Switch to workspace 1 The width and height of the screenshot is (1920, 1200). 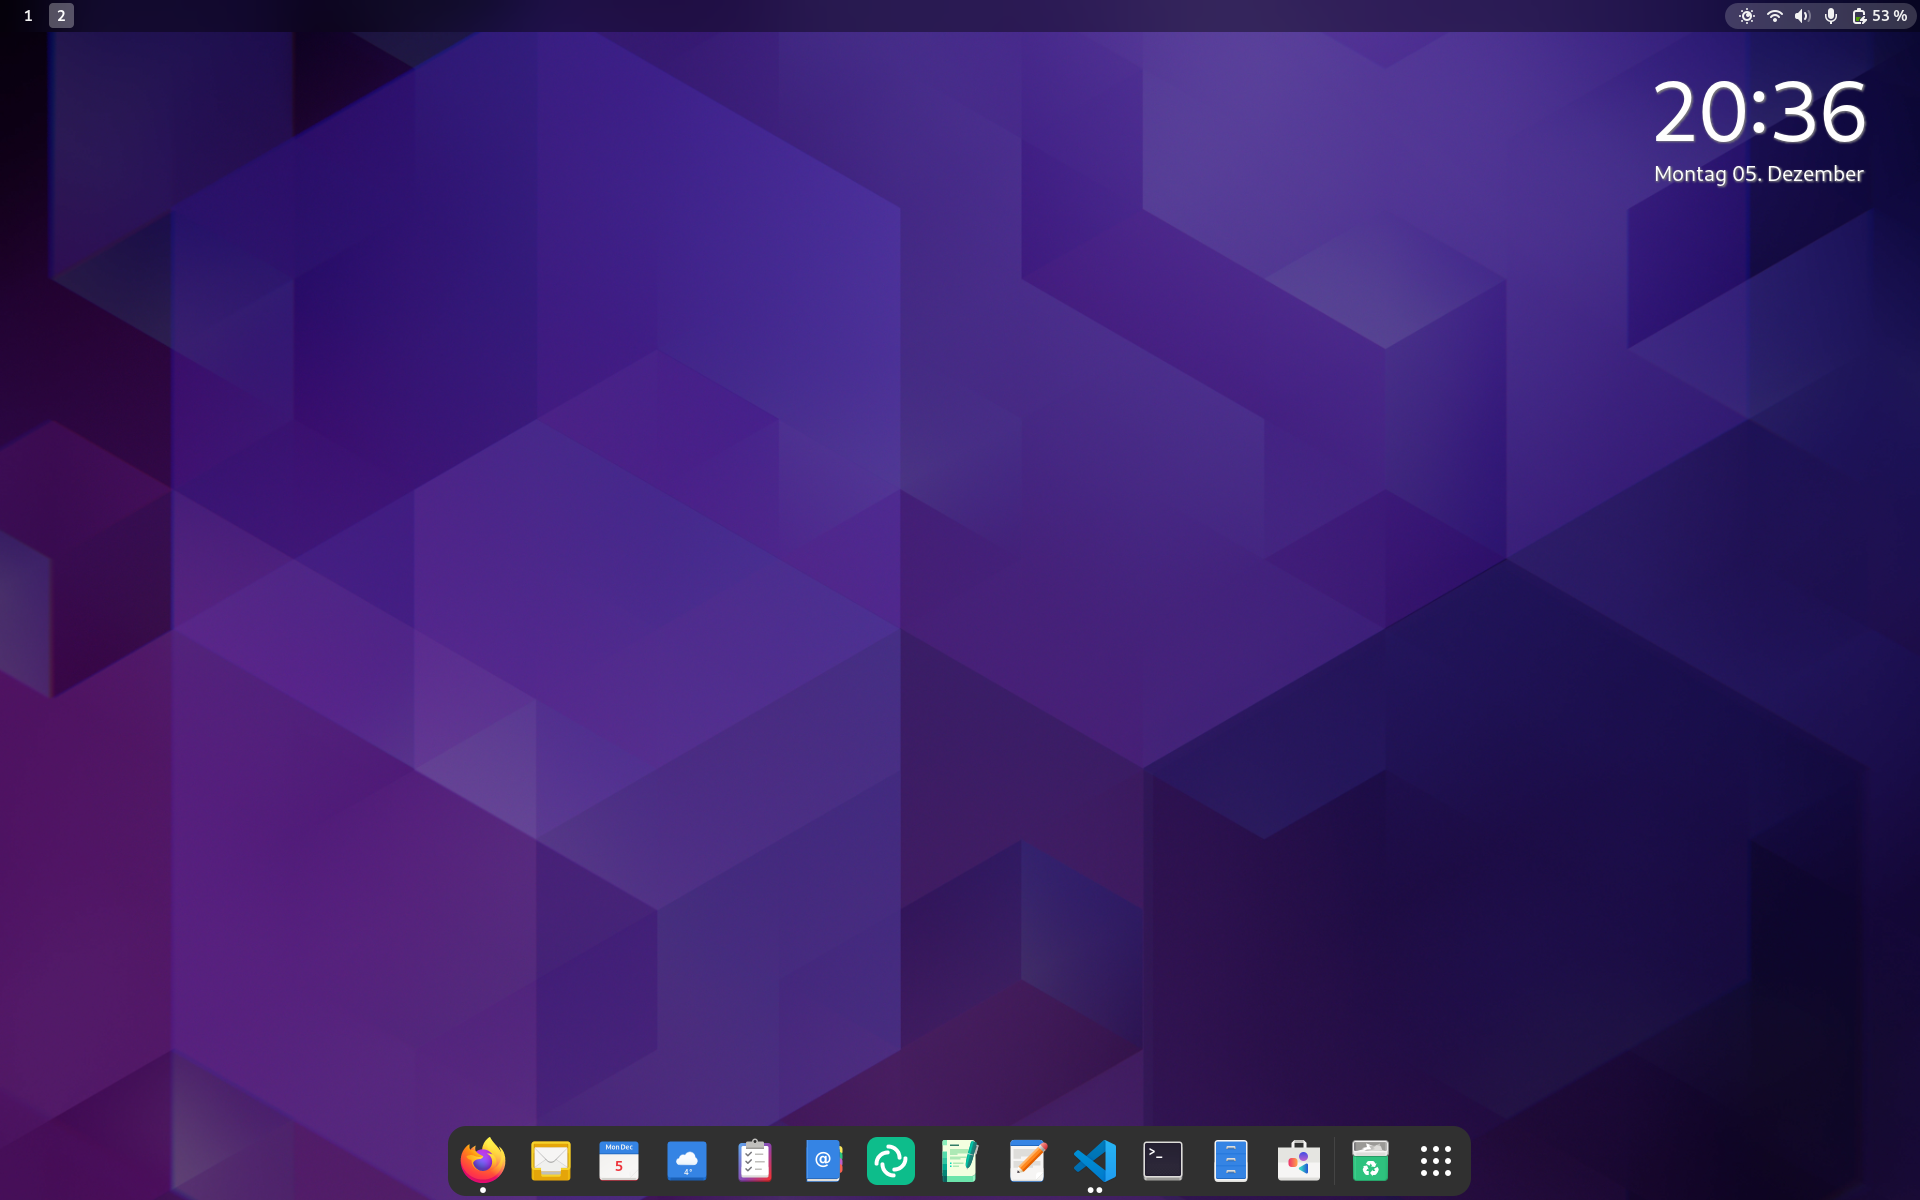pos(28,16)
